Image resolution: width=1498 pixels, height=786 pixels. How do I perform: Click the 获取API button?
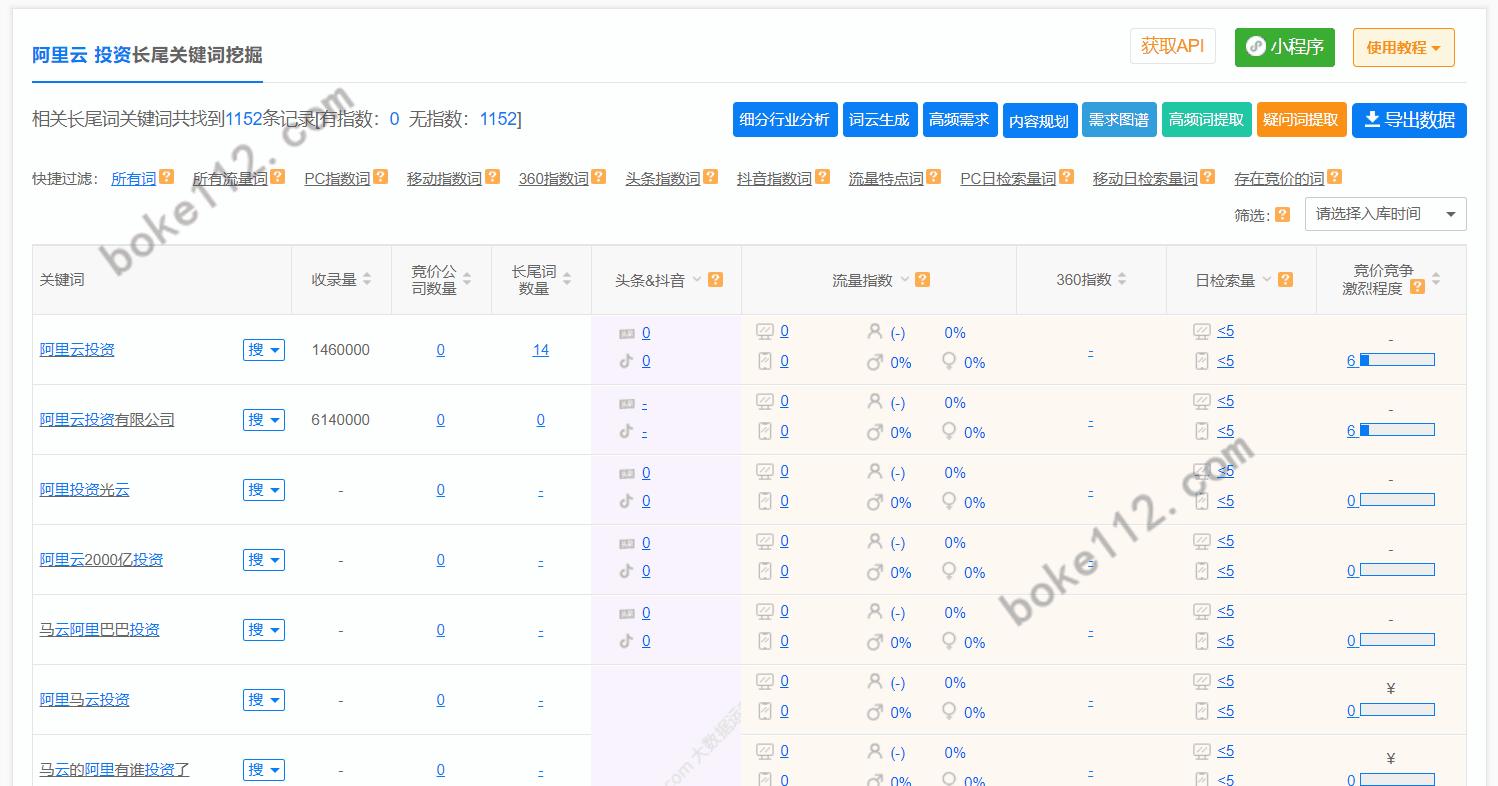coord(1173,46)
